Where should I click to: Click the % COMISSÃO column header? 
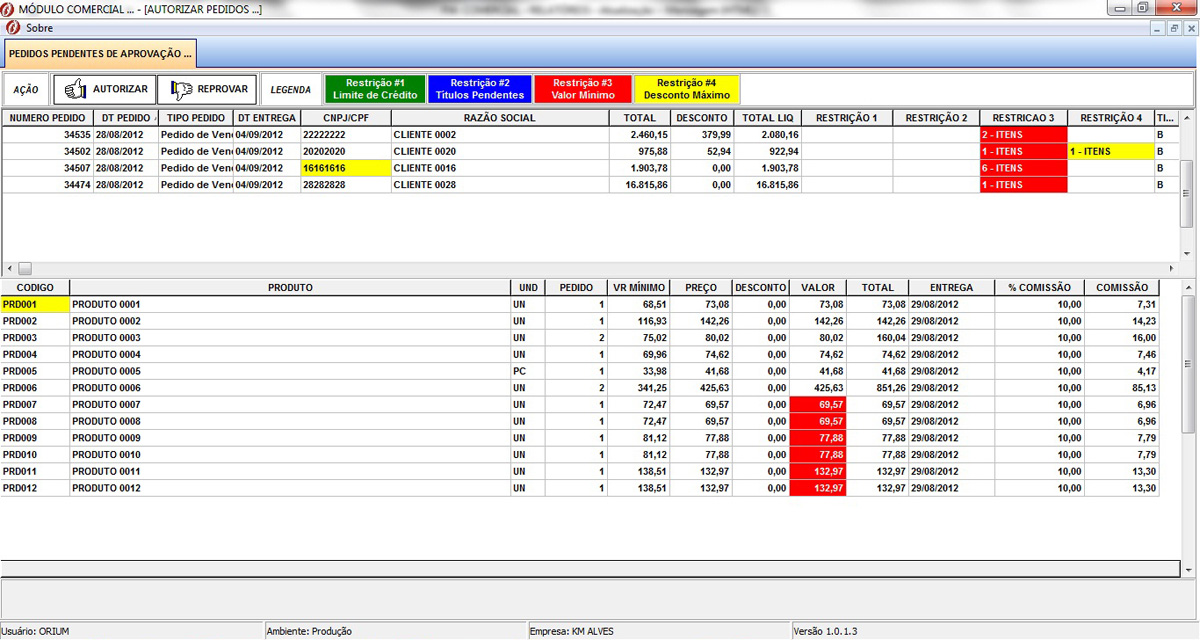click(1039, 287)
